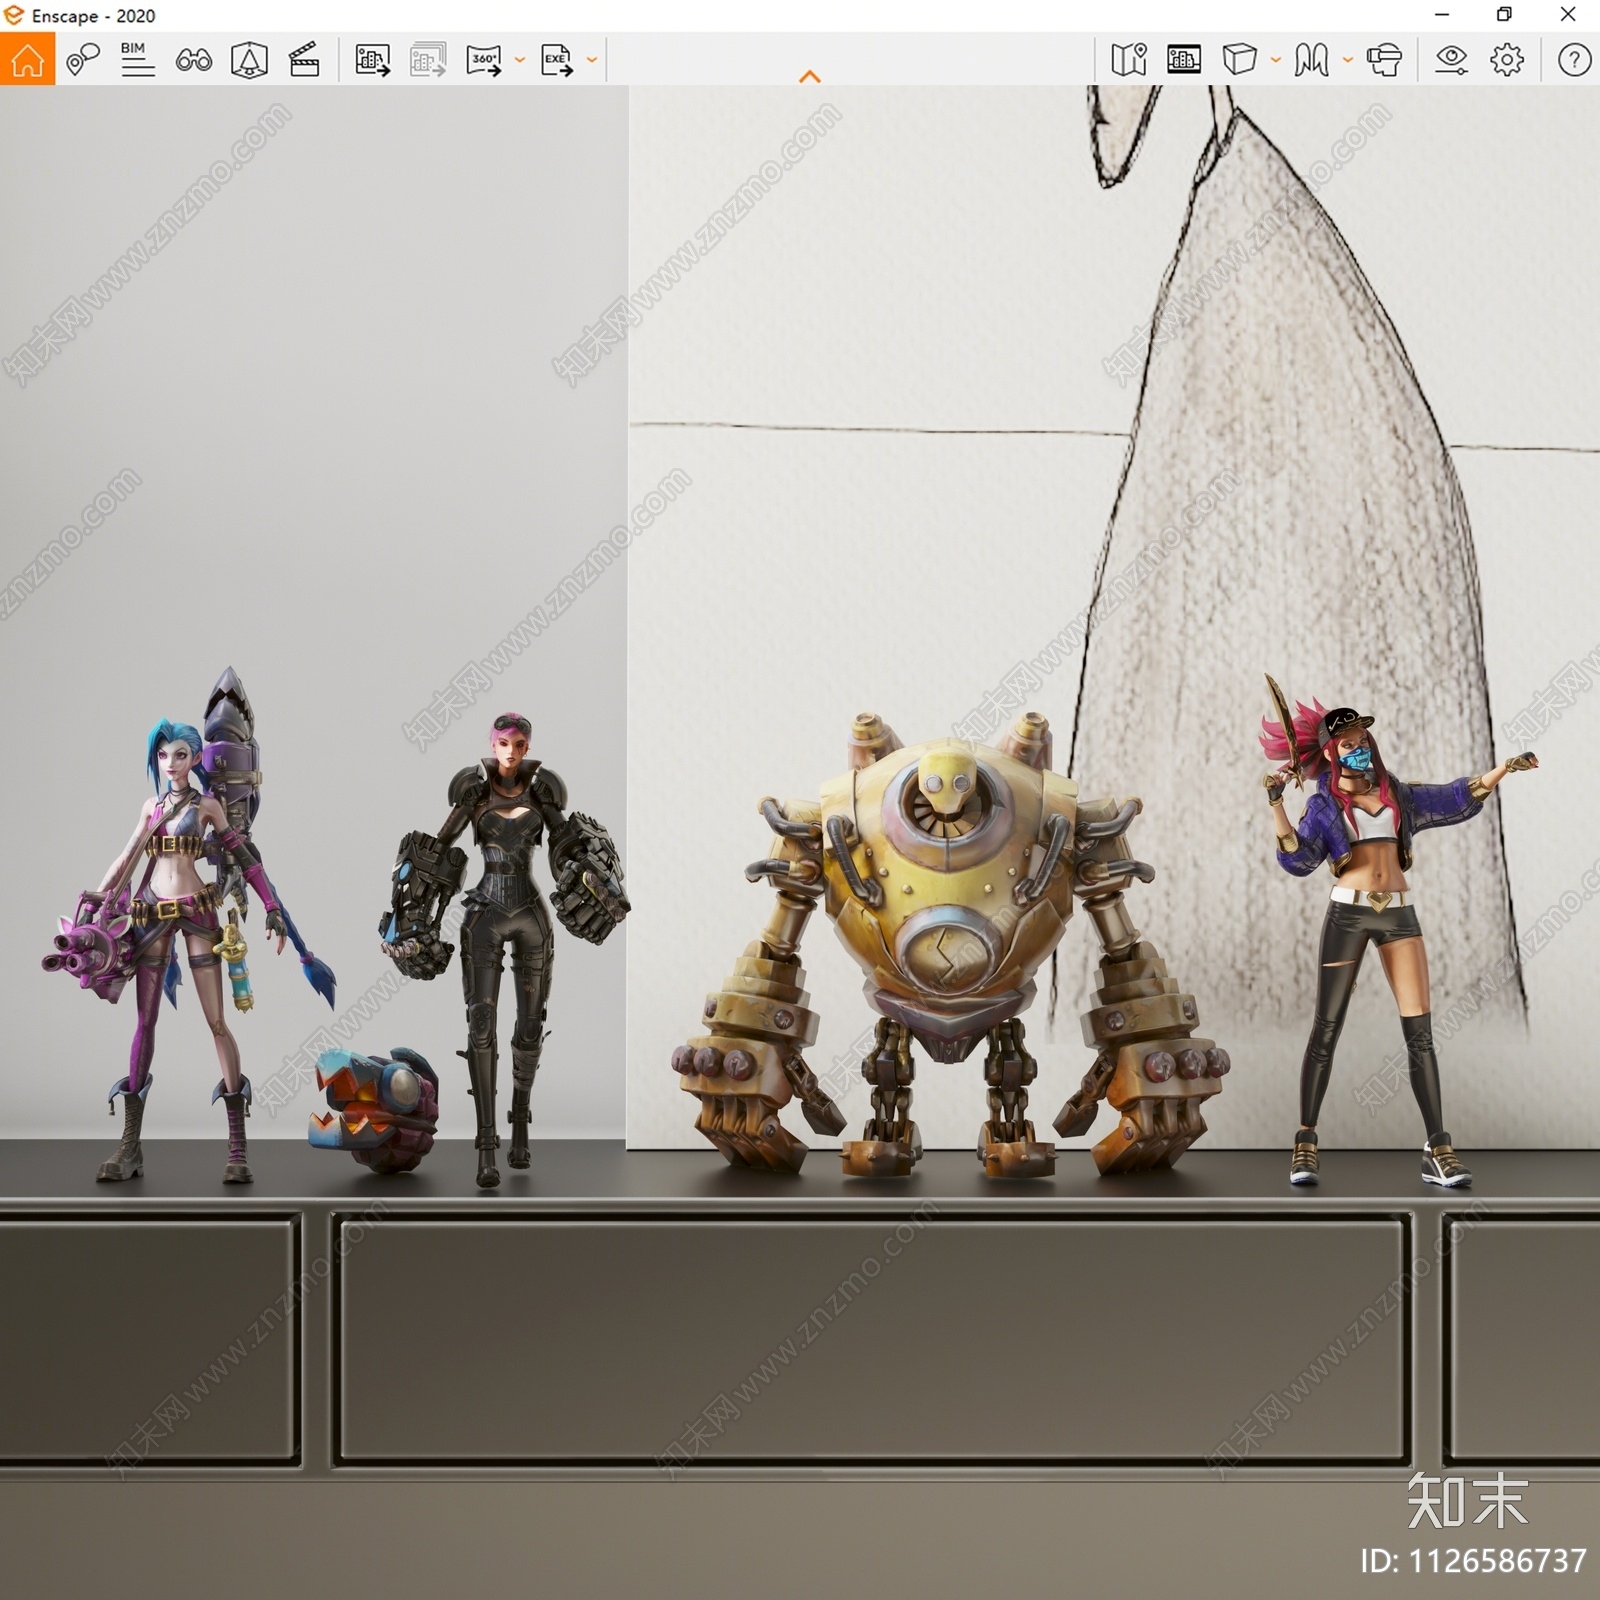Expand the 360° panorama dropdown arrow

coord(519,60)
